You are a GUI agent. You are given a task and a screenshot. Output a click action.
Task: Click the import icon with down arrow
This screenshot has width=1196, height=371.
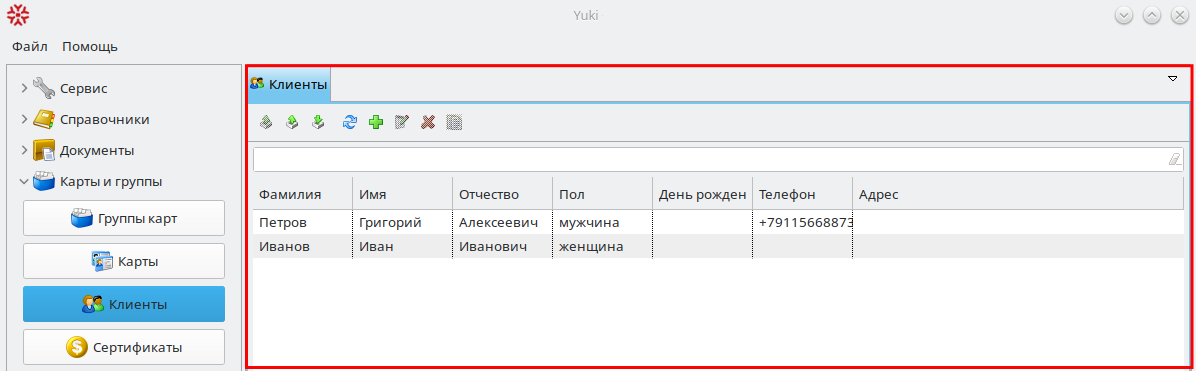(318, 121)
